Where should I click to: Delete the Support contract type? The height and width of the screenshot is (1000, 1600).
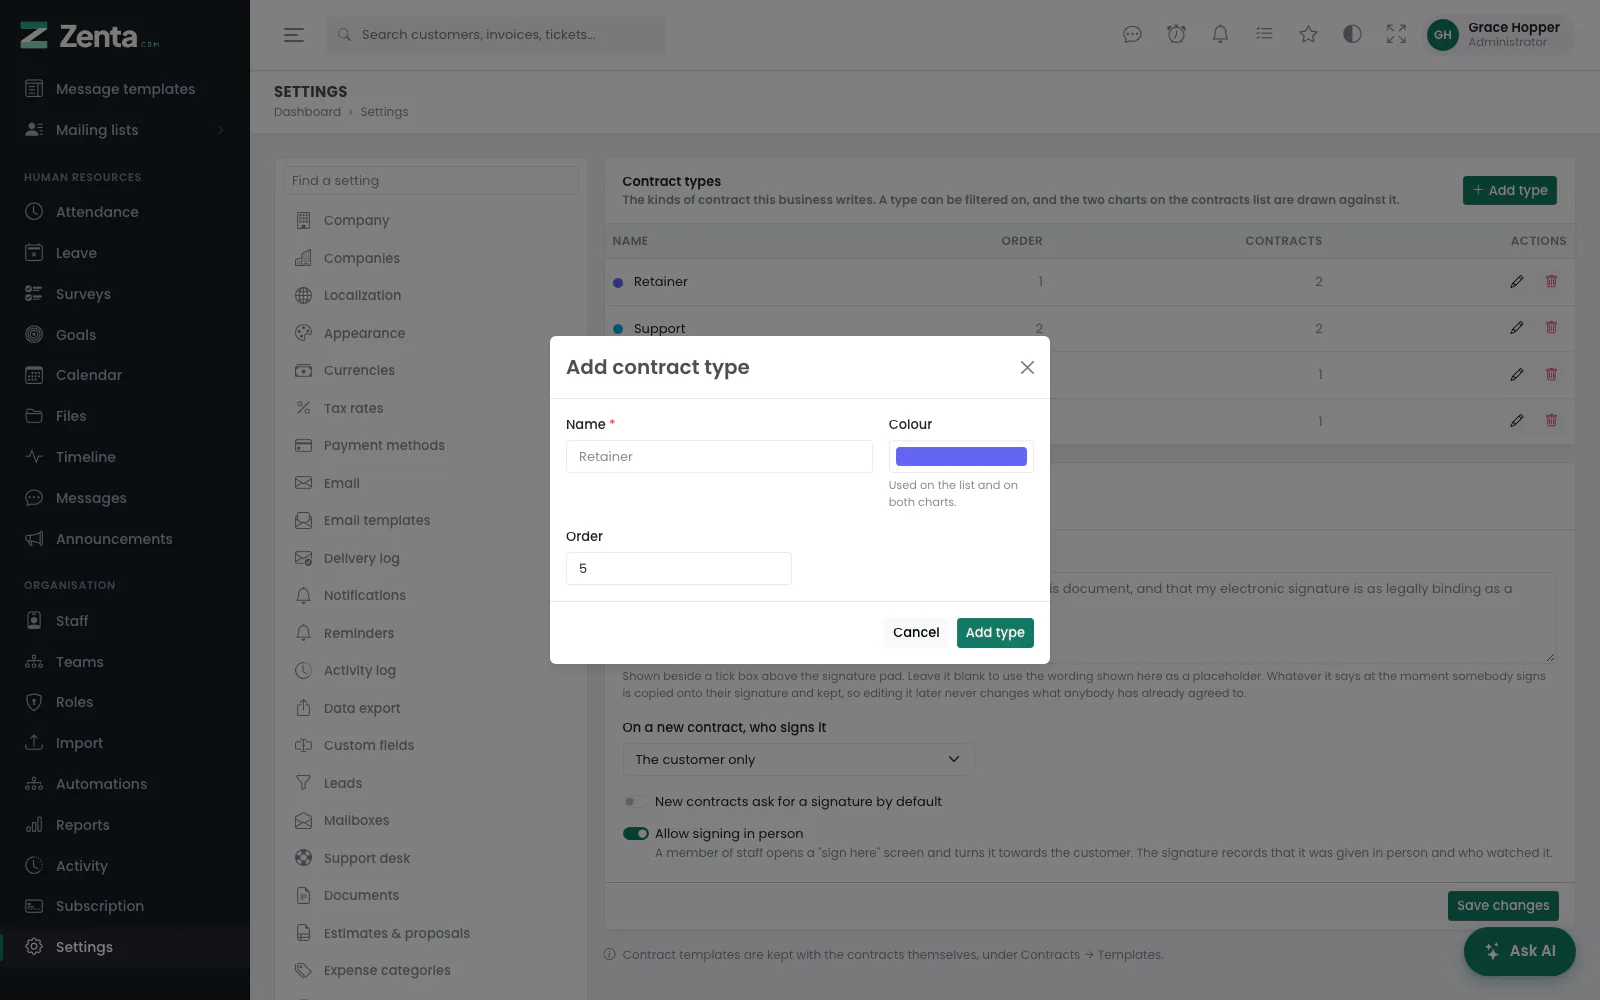(1551, 328)
